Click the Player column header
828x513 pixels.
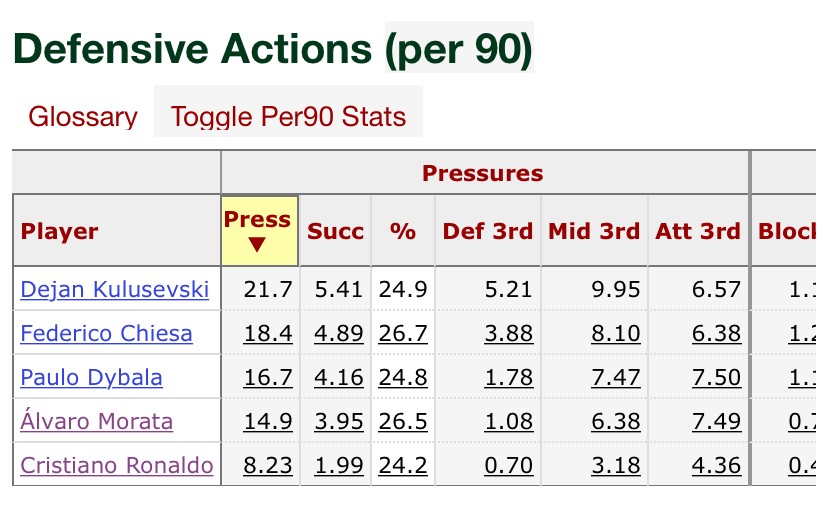60,232
